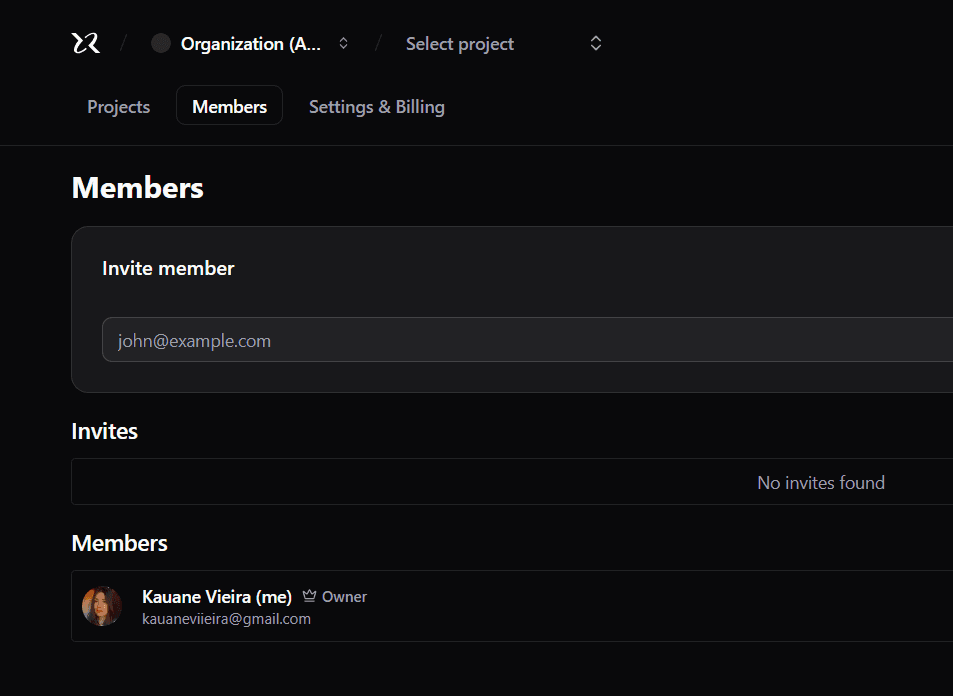Image resolution: width=953 pixels, height=696 pixels.
Task: Click the app logo in the breadcrumb
Action: pyautogui.click(x=85, y=43)
